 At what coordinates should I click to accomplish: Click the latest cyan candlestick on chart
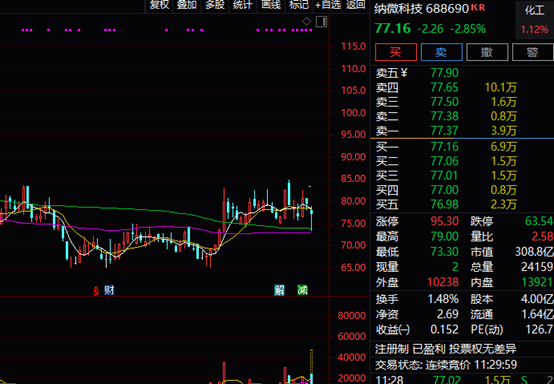(x=311, y=219)
